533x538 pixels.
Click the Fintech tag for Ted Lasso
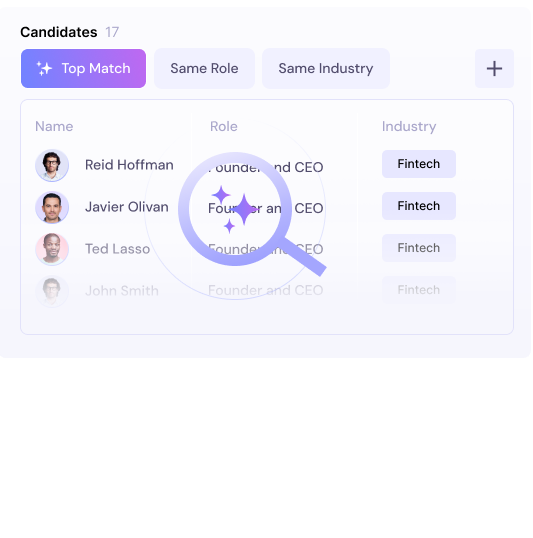click(419, 248)
